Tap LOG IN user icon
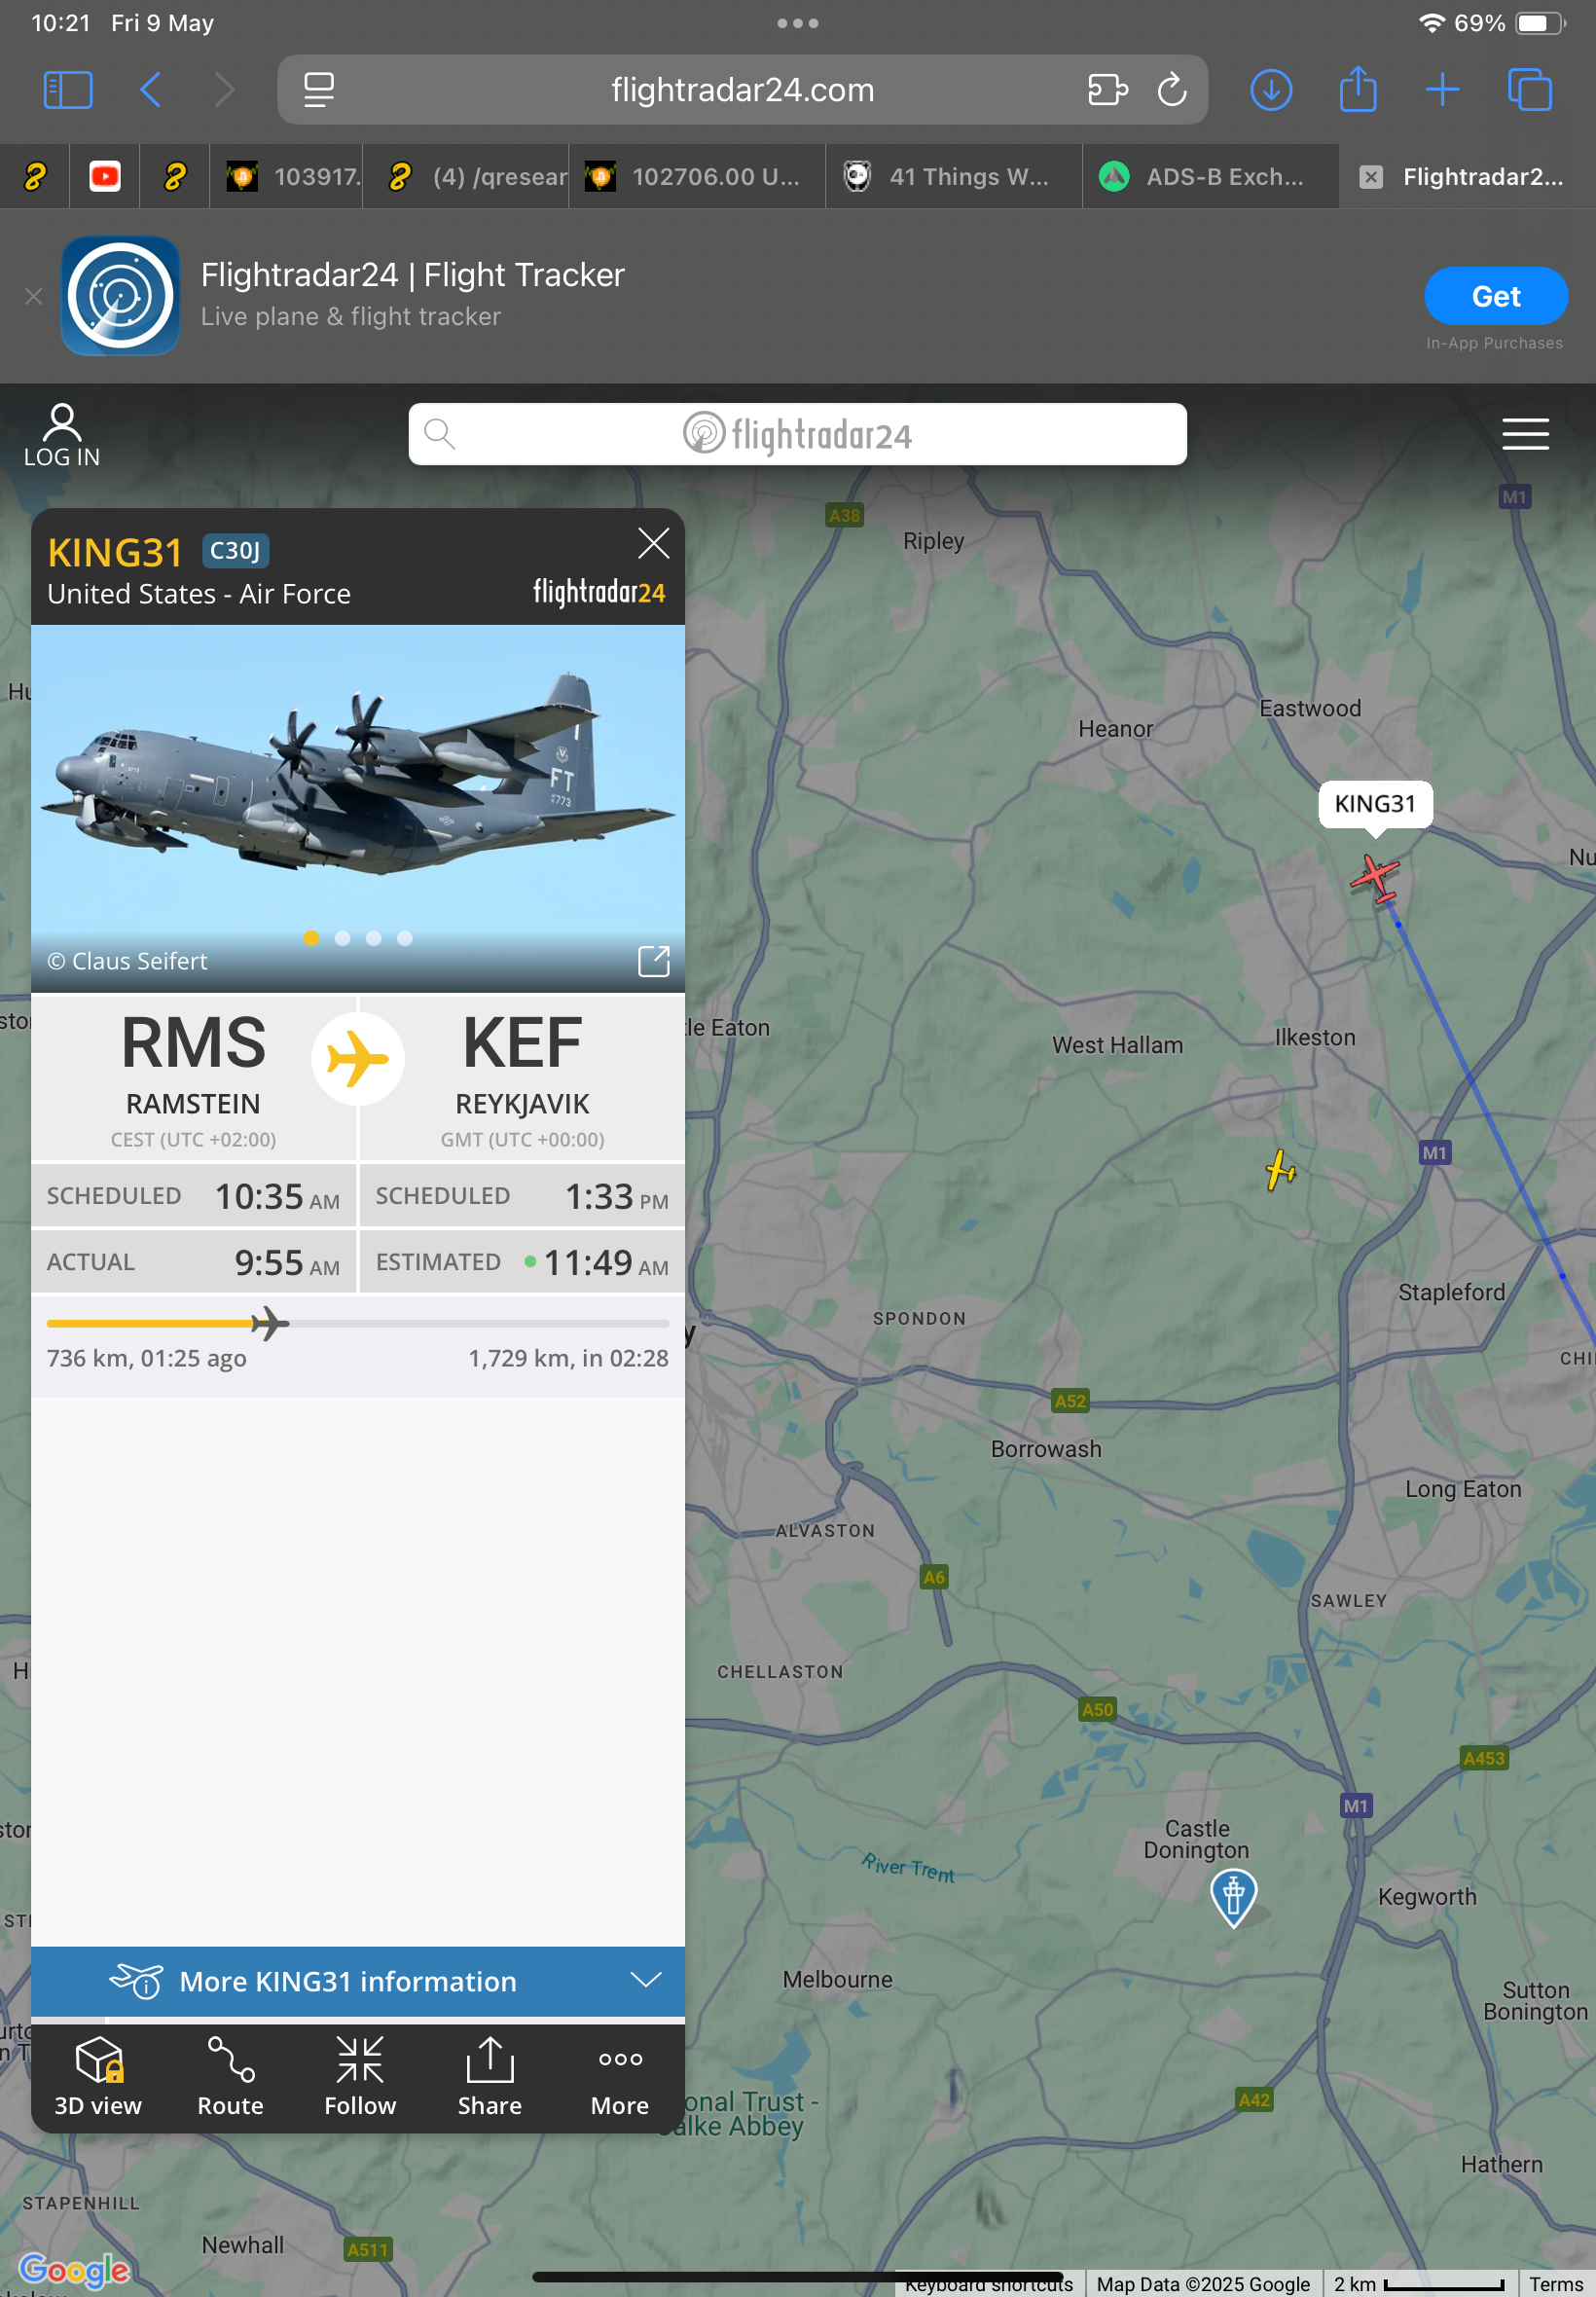The image size is (1596, 2297). pos(62,436)
